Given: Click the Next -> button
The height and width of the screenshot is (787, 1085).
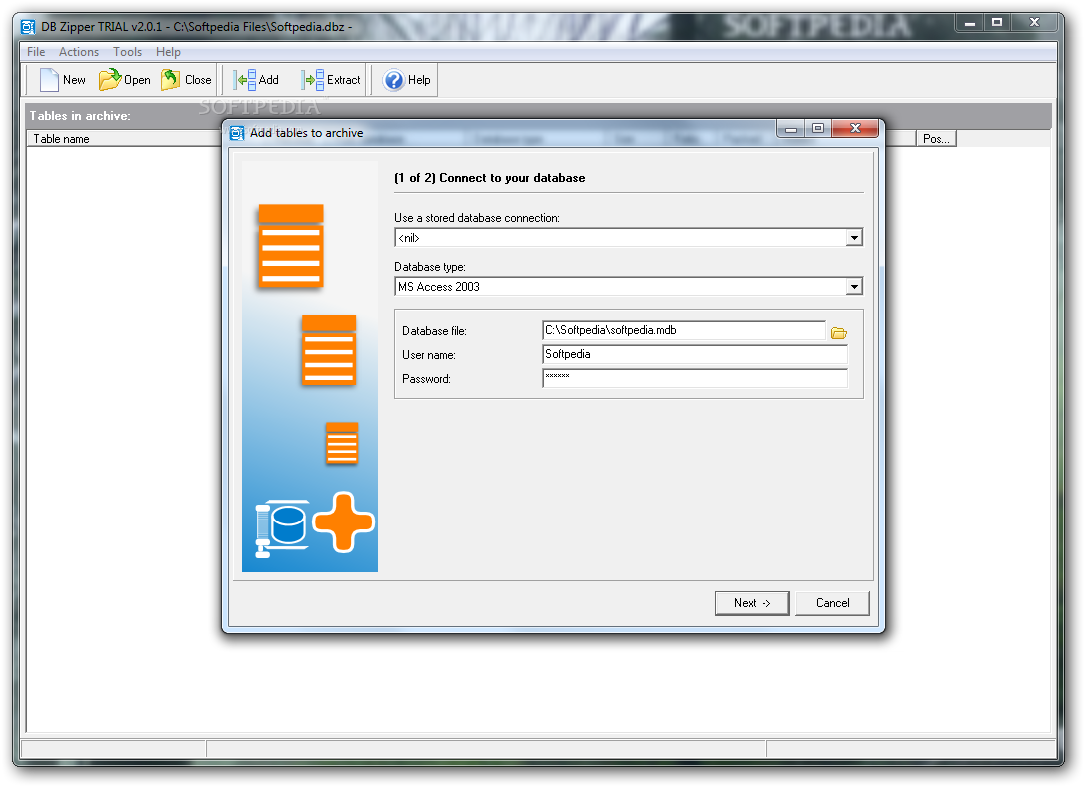Looking at the screenshot, I should coord(752,603).
